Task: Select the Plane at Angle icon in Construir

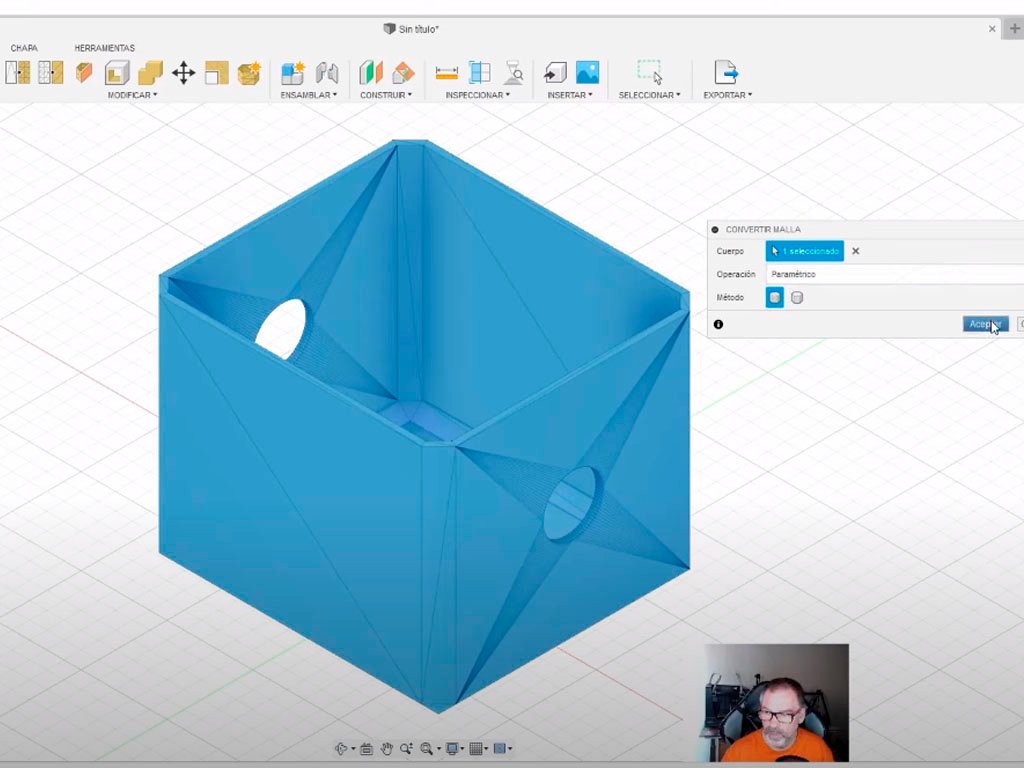Action: click(404, 72)
